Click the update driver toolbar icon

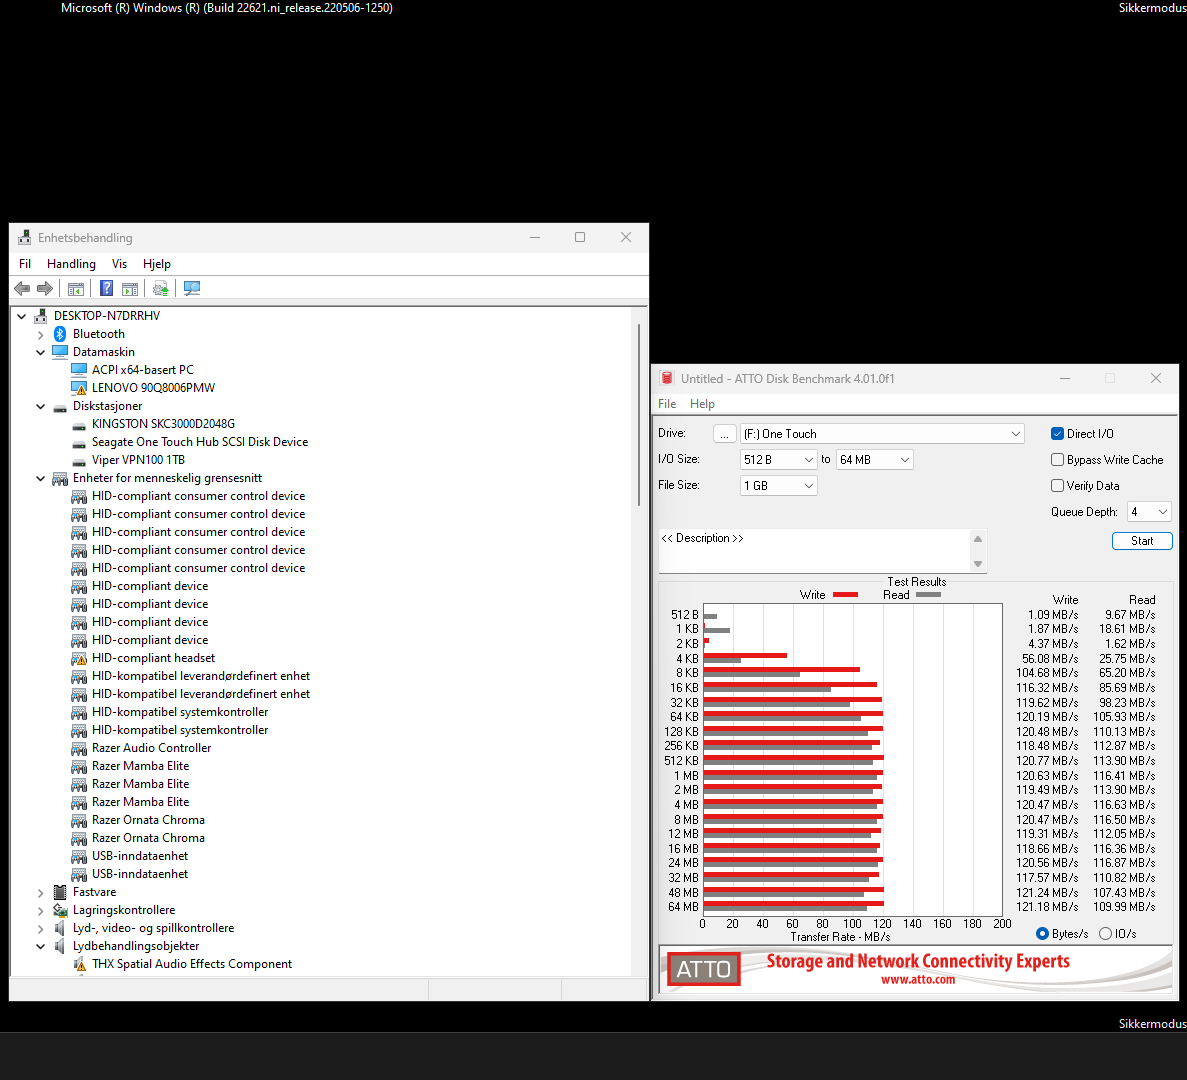pyautogui.click(x=160, y=288)
